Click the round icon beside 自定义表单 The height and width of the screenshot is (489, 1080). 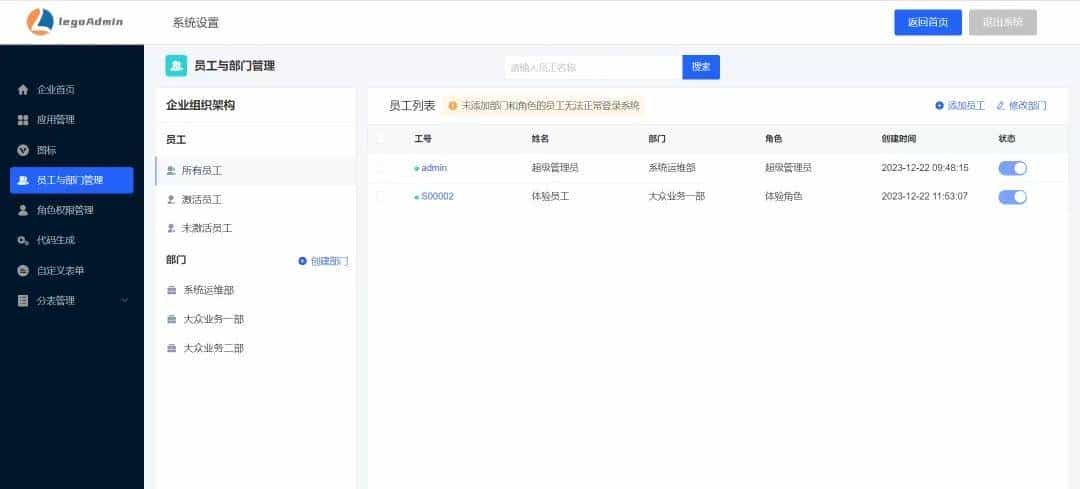pyautogui.click(x=23, y=271)
